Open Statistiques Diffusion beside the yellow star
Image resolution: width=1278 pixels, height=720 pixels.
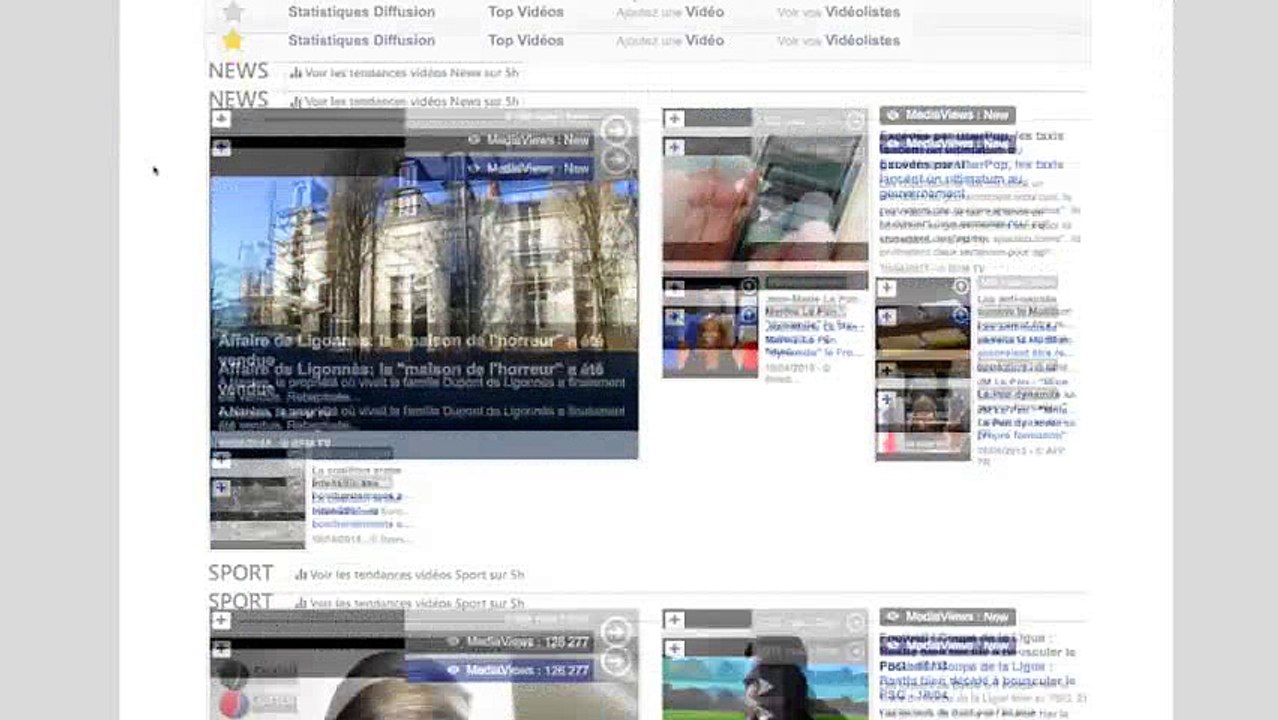coord(361,40)
